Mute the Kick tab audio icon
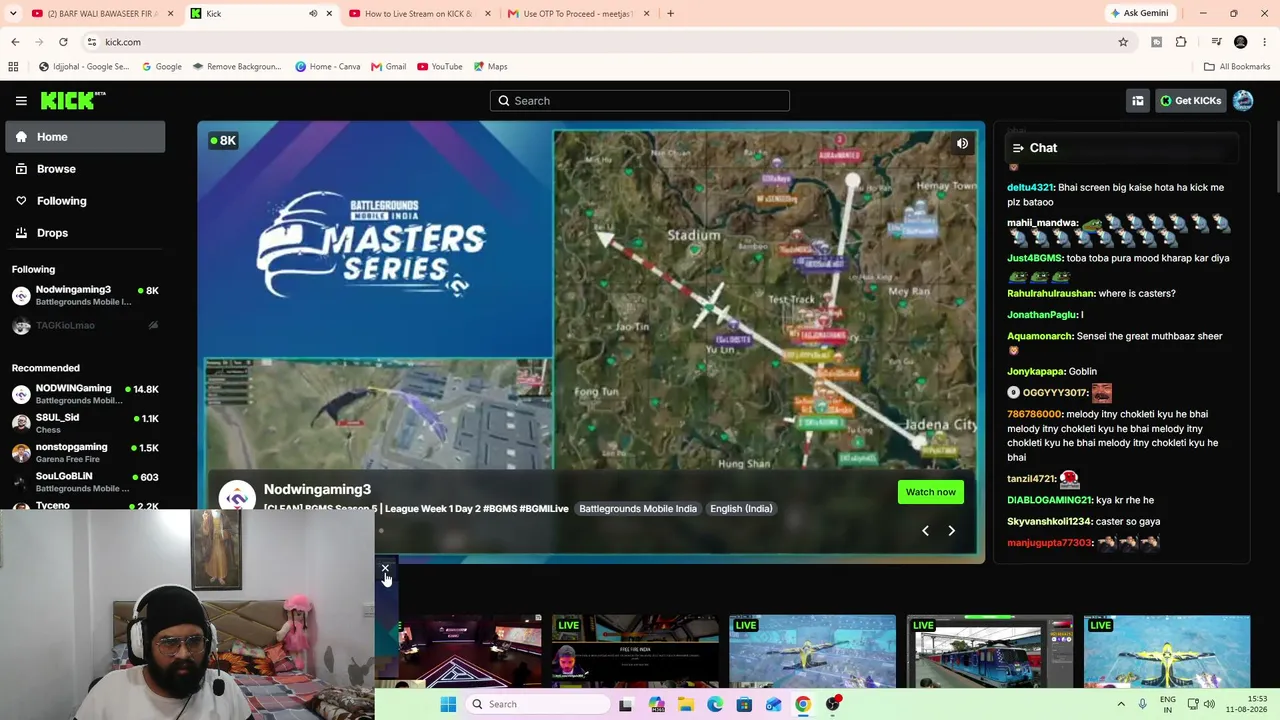 [313, 14]
